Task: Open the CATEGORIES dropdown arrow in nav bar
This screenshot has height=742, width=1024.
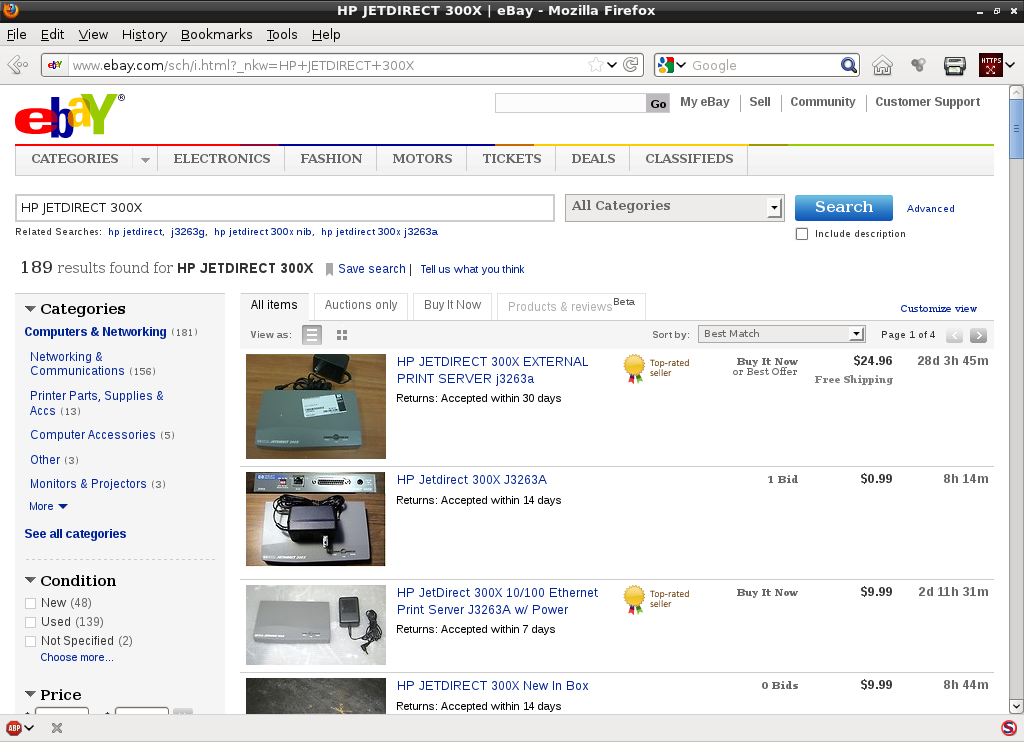Action: click(145, 159)
